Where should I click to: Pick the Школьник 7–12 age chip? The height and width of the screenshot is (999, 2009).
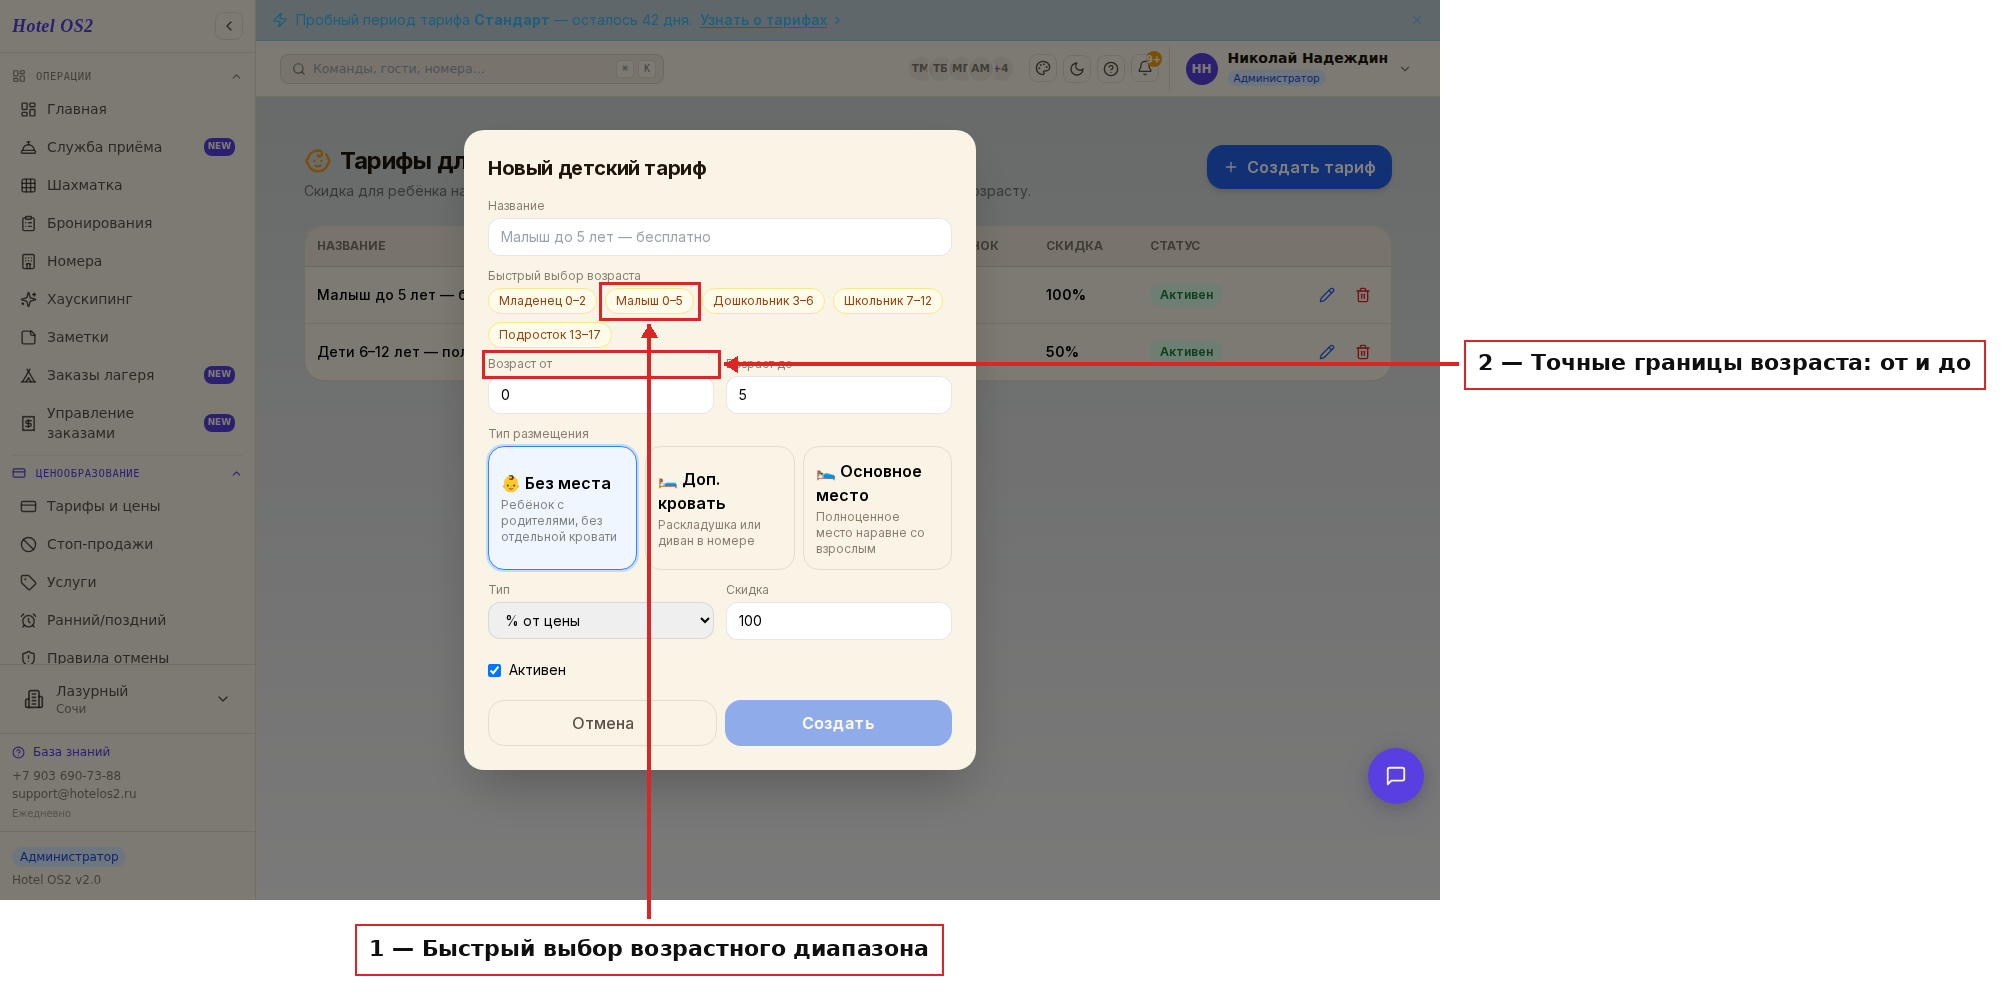point(887,301)
